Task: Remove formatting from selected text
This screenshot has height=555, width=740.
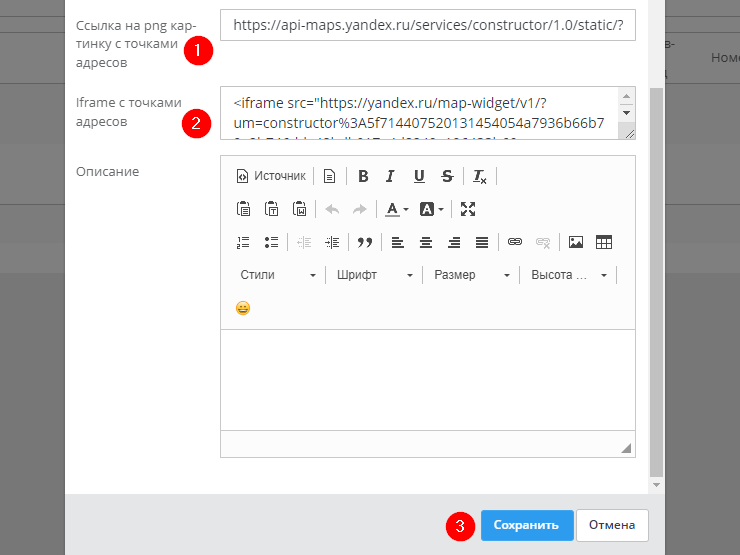Action: [x=480, y=176]
